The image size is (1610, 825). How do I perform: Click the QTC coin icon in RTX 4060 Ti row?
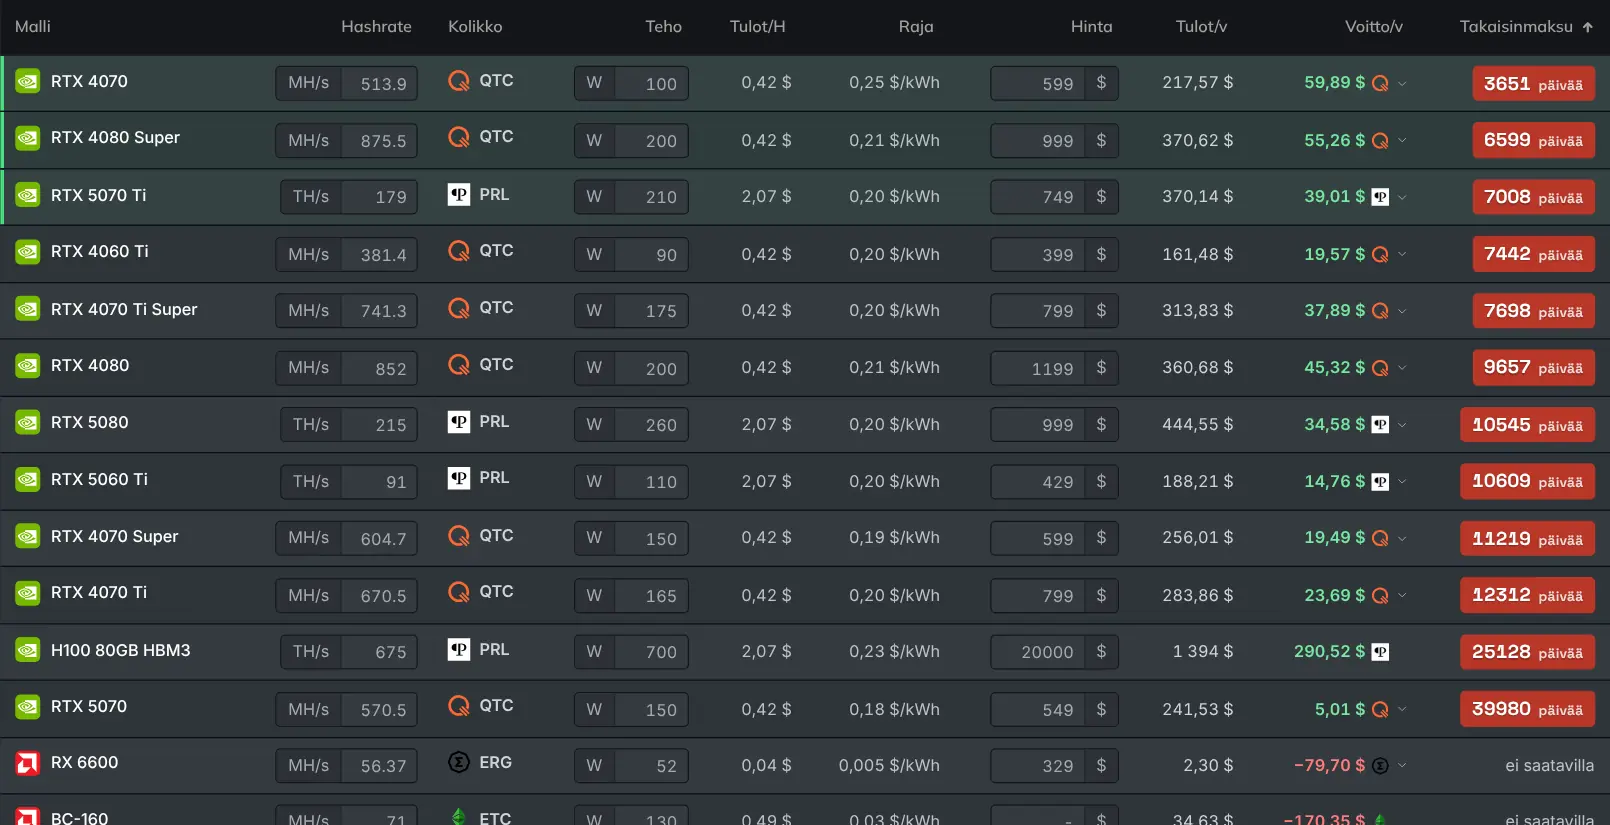(x=459, y=251)
